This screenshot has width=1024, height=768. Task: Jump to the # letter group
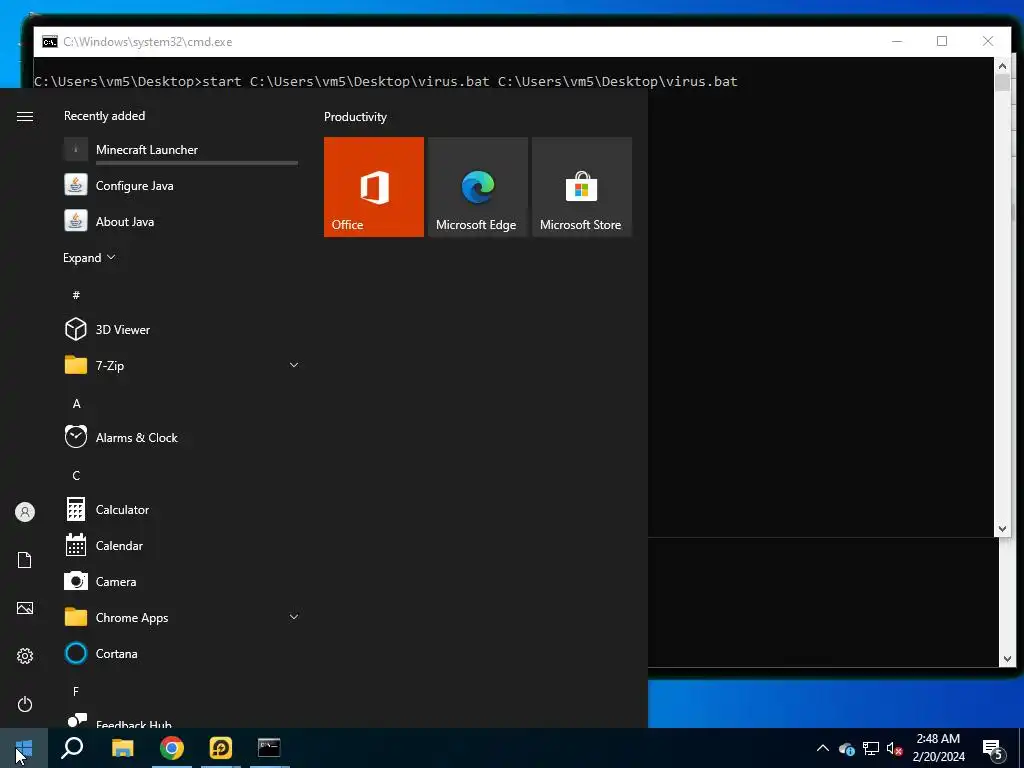(x=76, y=295)
